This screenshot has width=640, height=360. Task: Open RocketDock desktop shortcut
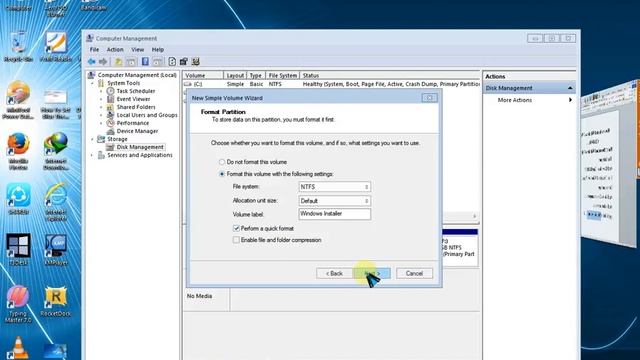tap(56, 301)
